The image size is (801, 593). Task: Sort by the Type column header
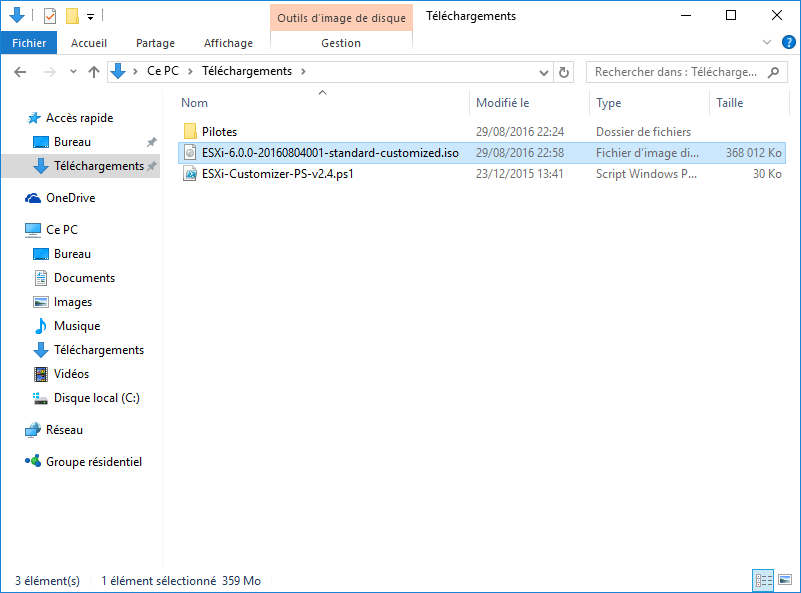coord(608,103)
